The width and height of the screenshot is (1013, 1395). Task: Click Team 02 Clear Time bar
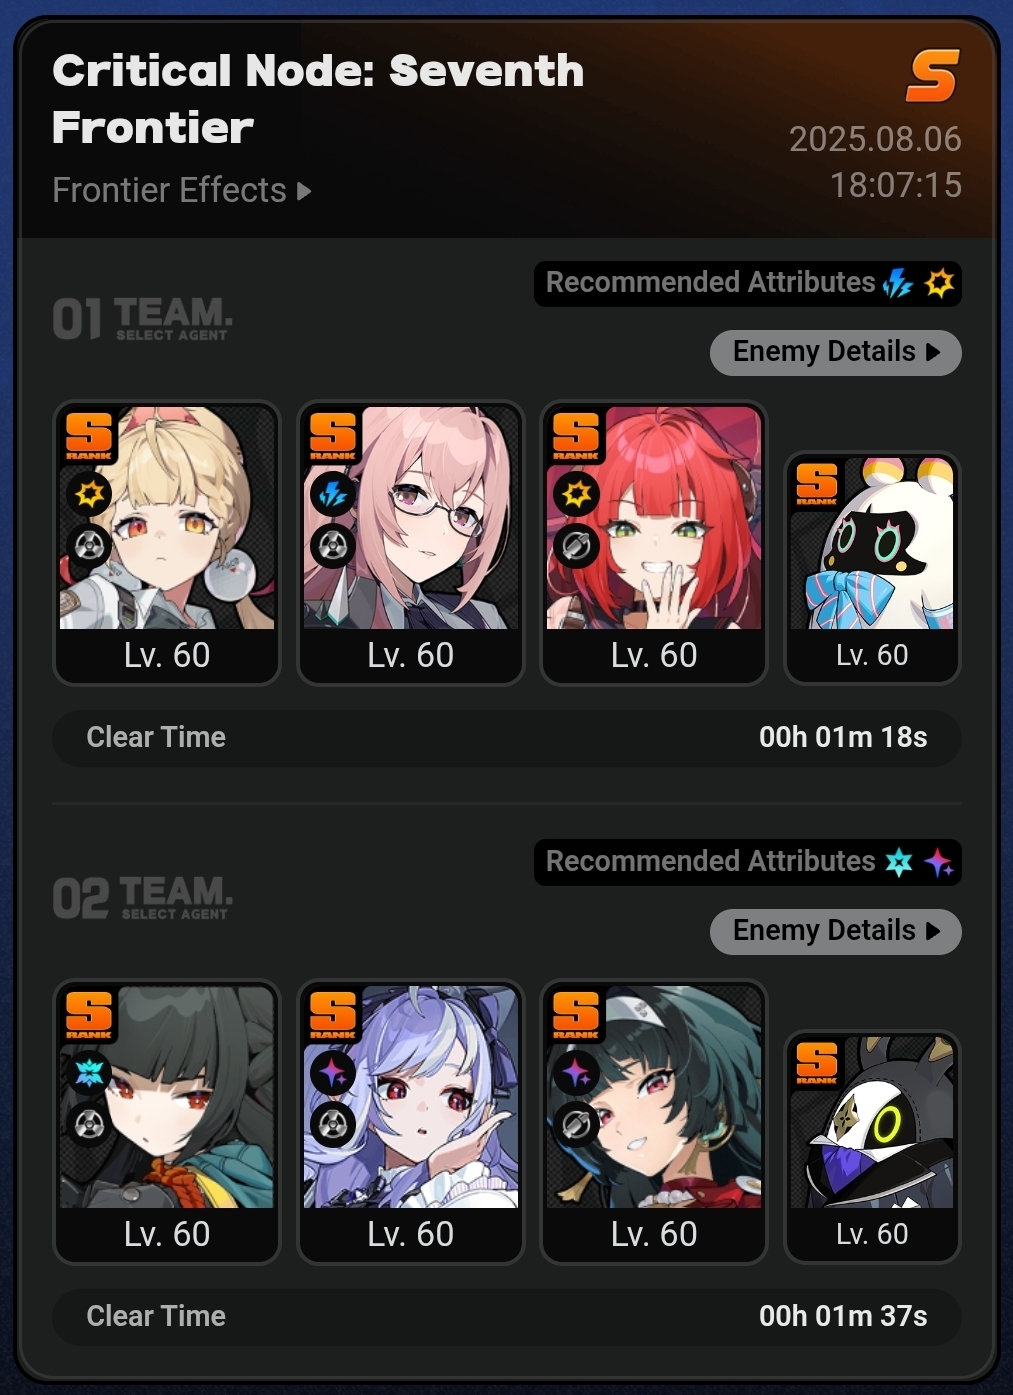[x=507, y=1317]
